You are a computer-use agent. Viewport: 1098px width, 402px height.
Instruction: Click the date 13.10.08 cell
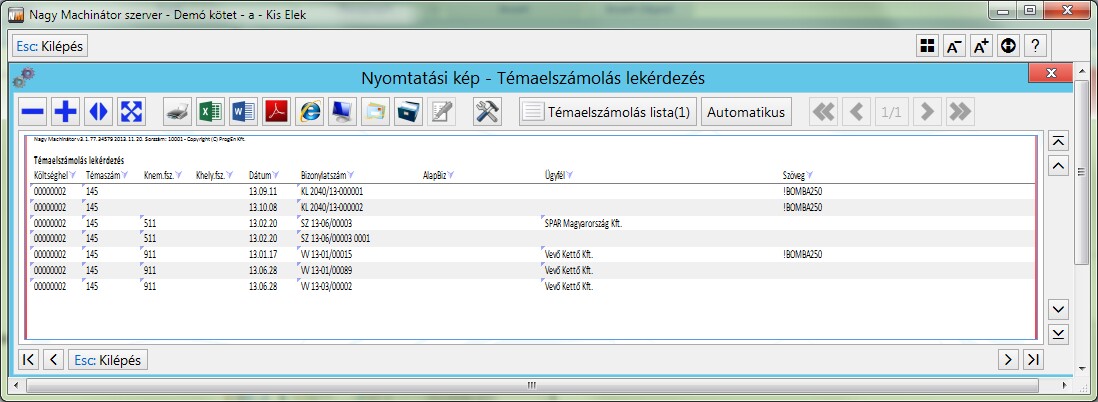(263, 208)
